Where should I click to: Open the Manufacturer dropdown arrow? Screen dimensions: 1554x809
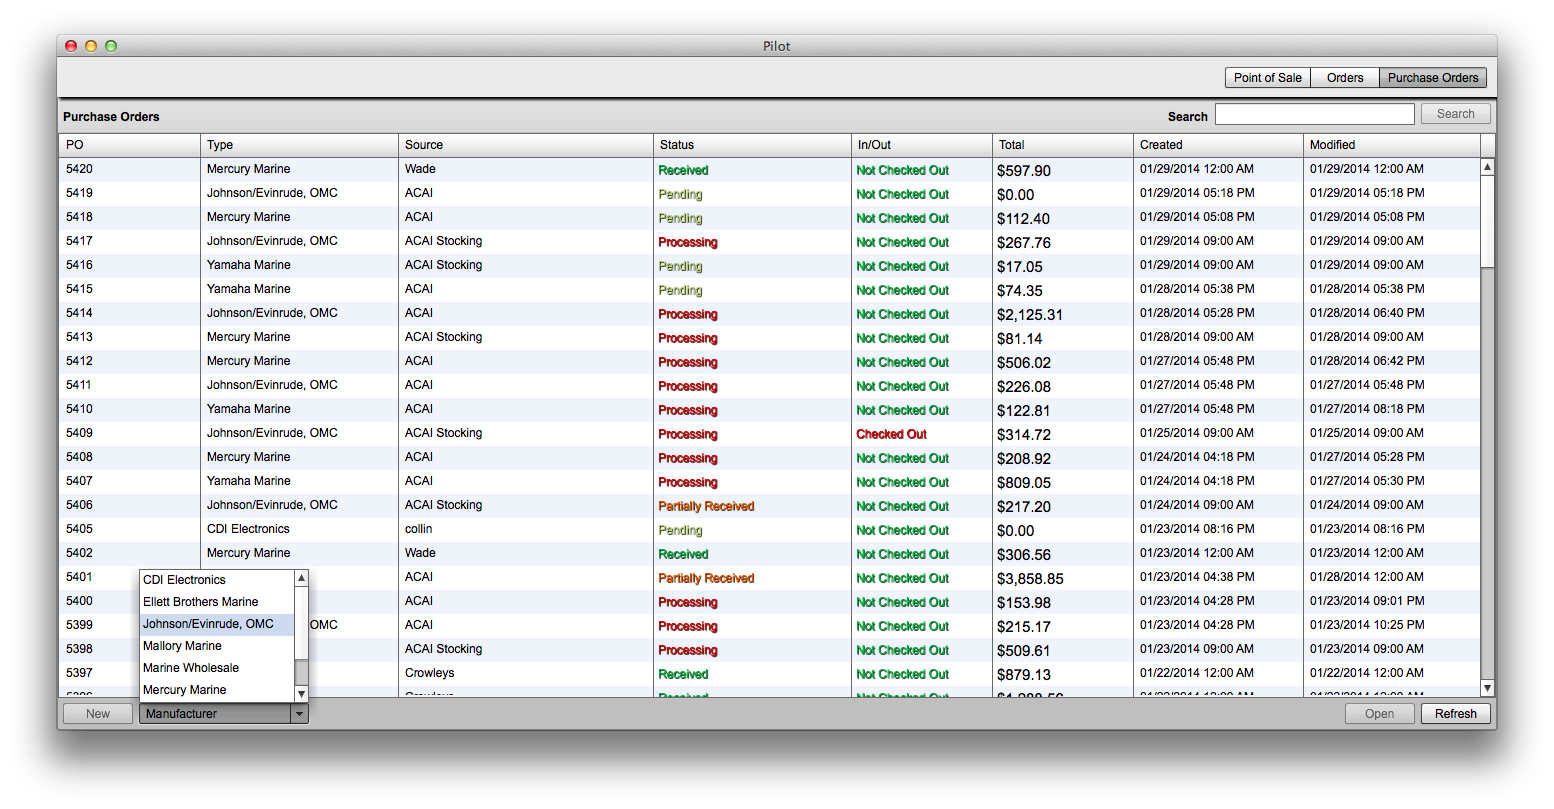[299, 714]
